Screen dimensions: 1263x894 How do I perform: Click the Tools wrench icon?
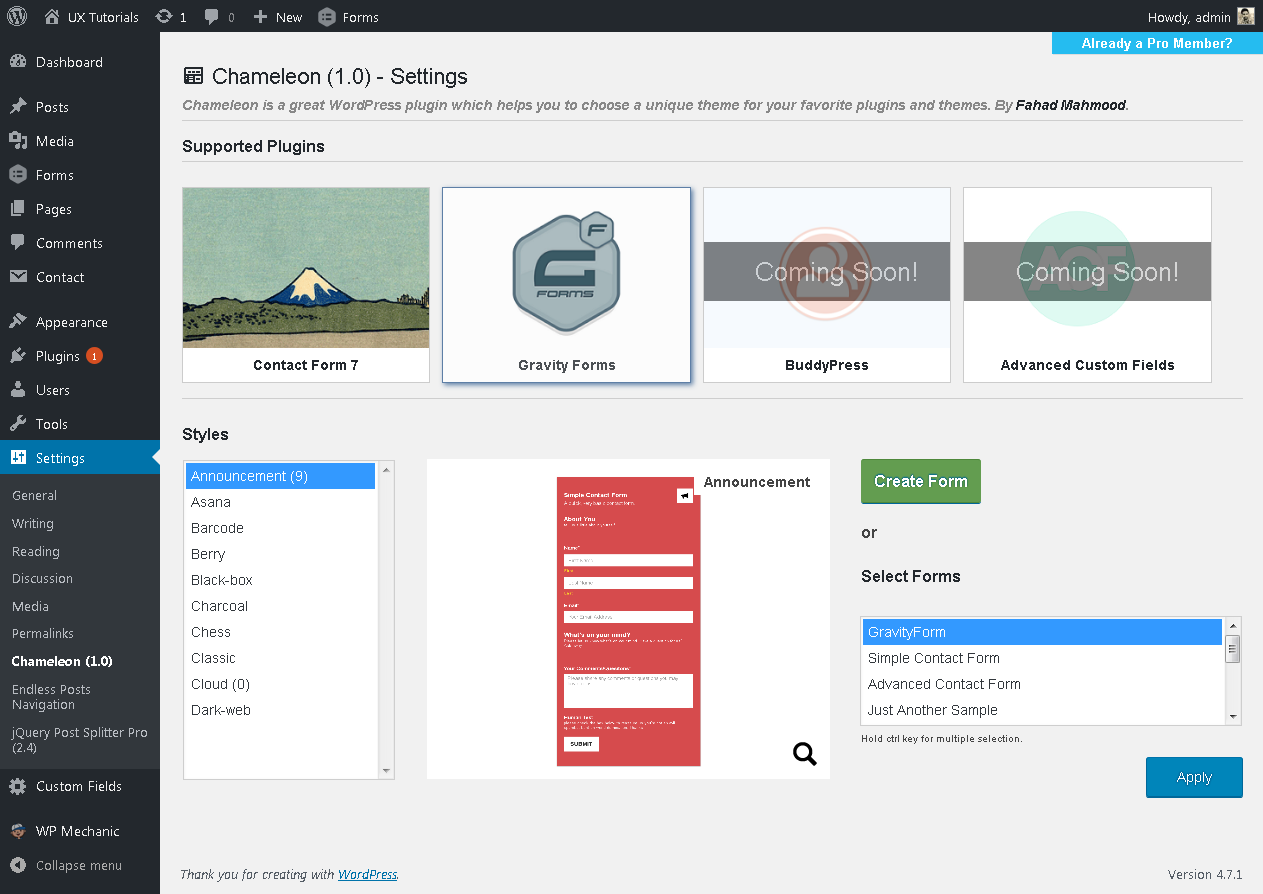coord(18,424)
